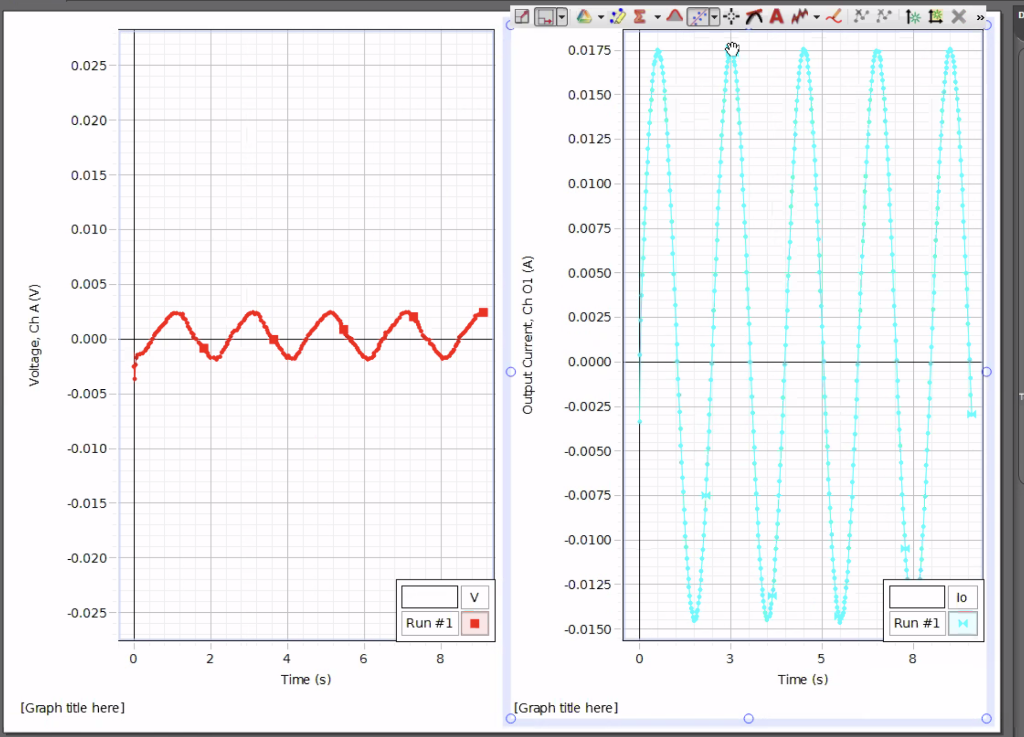1024x737 pixels.
Task: Select the Zoom Select tool
Action: click(x=543, y=16)
